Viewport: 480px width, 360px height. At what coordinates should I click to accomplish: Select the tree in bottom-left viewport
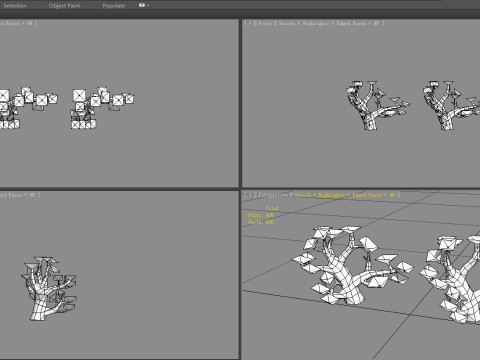coord(40,303)
